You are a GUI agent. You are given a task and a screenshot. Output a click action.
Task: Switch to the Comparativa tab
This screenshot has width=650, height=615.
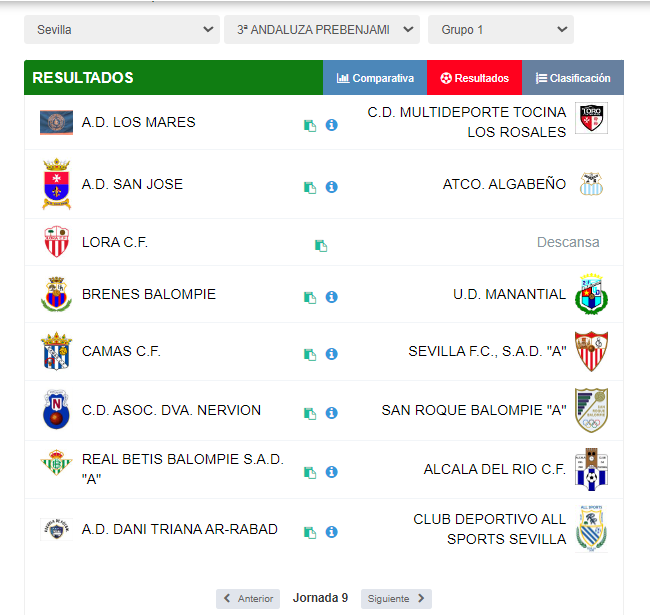point(375,78)
